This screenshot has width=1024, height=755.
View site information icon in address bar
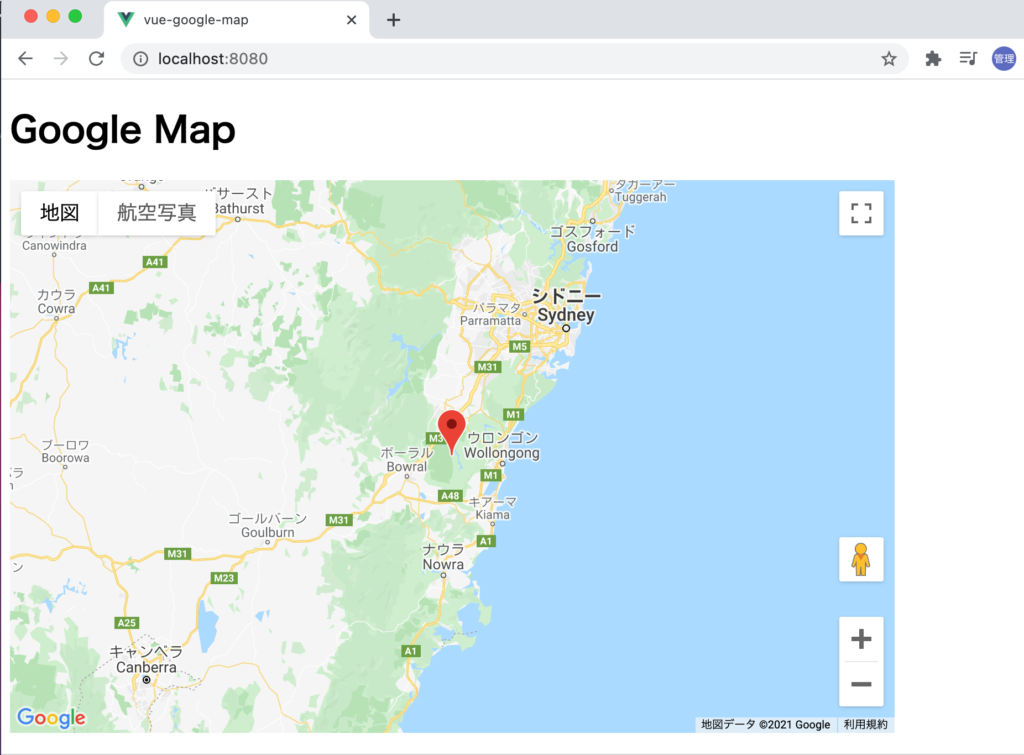(141, 59)
